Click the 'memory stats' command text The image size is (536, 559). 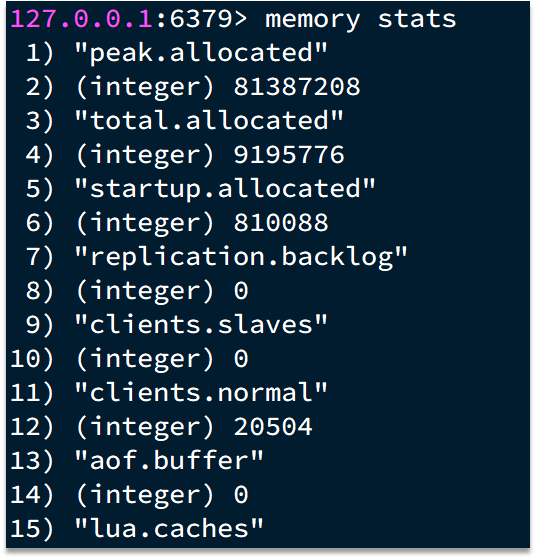361,20
